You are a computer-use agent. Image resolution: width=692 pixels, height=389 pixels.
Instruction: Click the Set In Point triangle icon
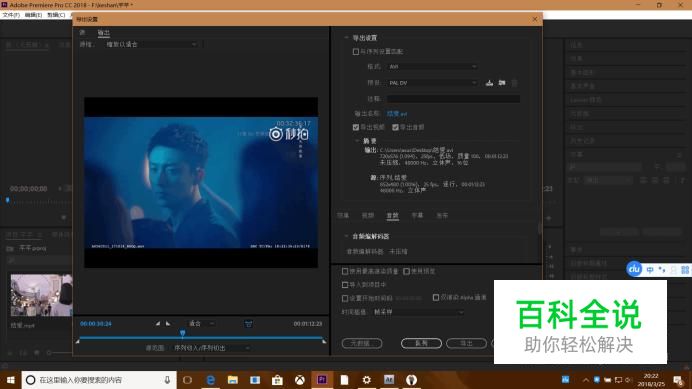pos(158,324)
